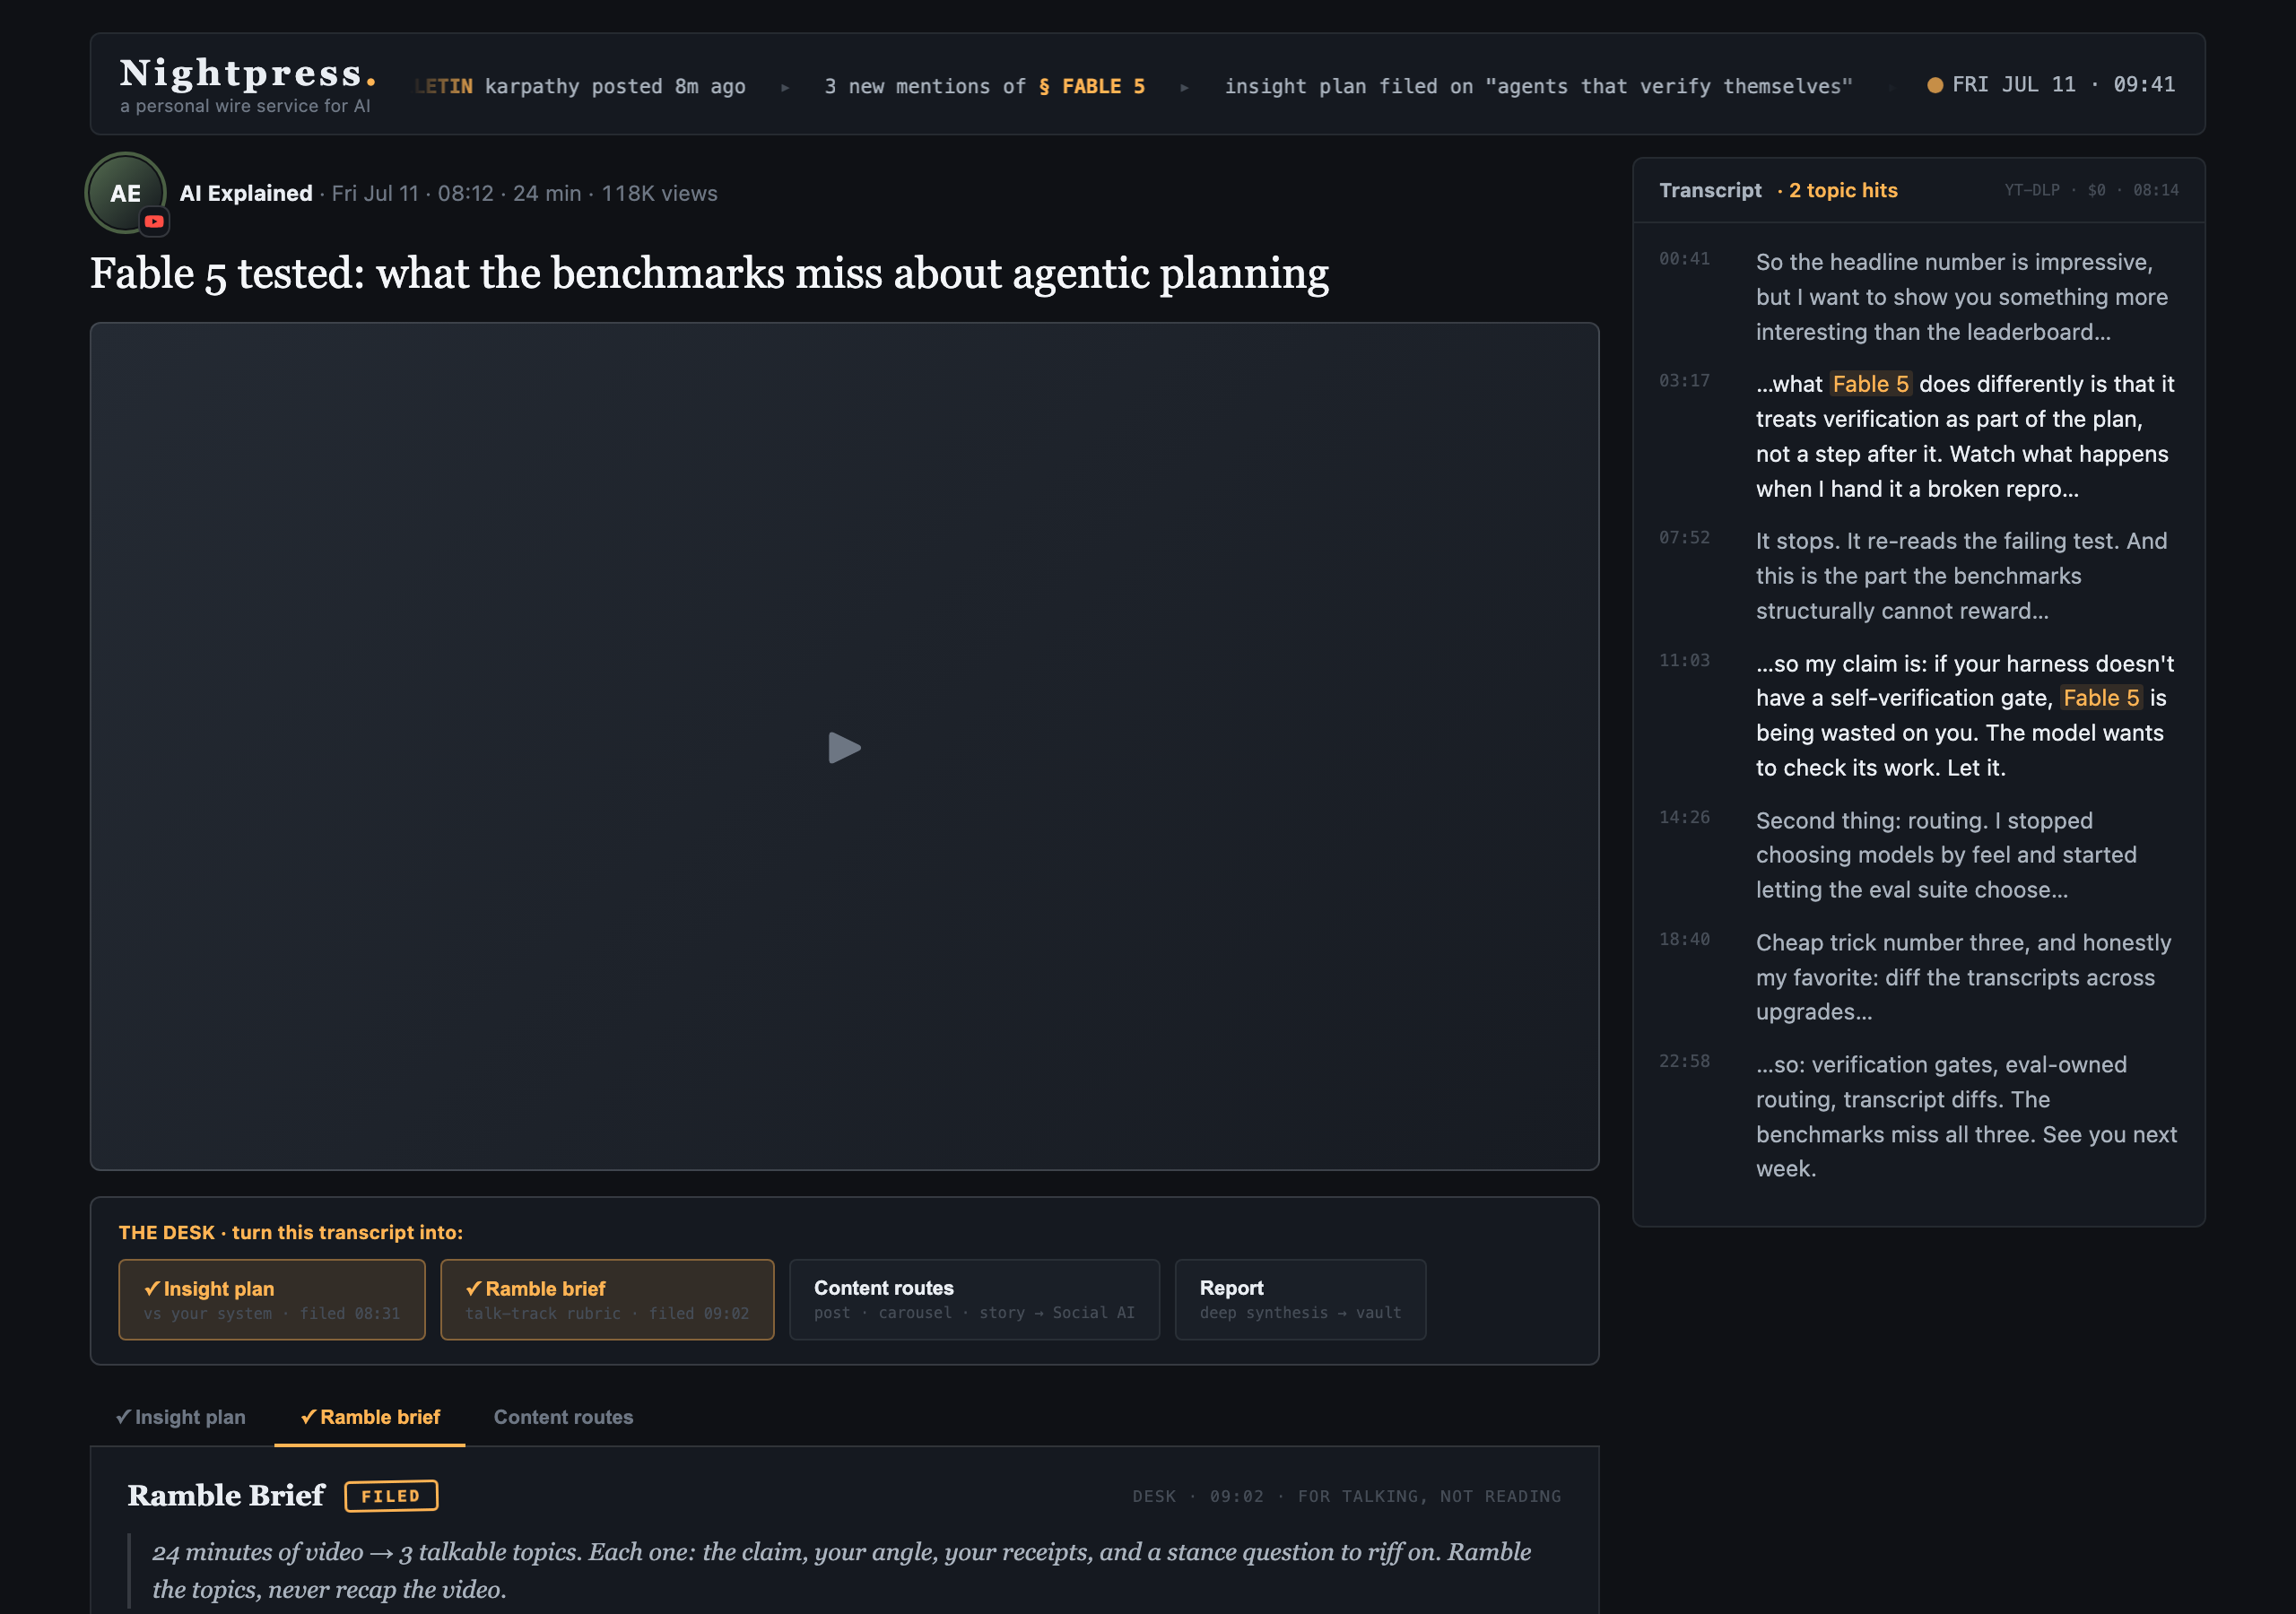
Task: Select the closing 'verification gates' transcript line
Action: [1966, 1117]
